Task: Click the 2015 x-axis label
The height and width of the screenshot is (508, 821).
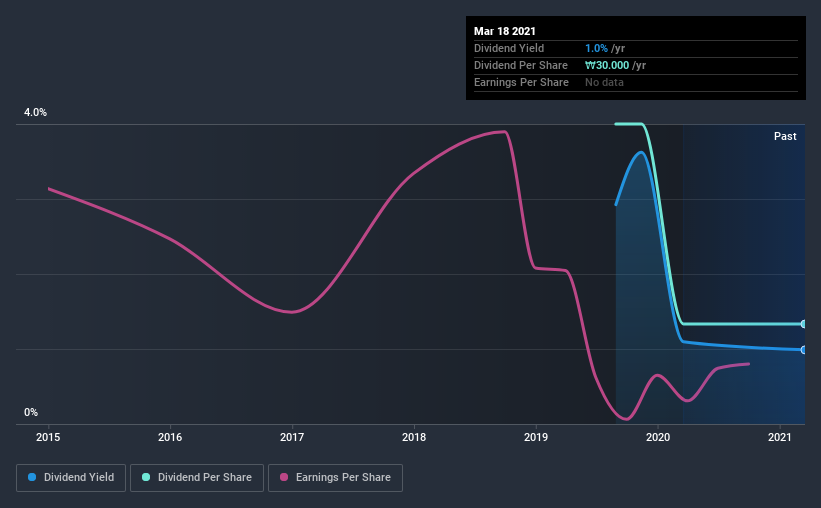Action: click(x=48, y=437)
